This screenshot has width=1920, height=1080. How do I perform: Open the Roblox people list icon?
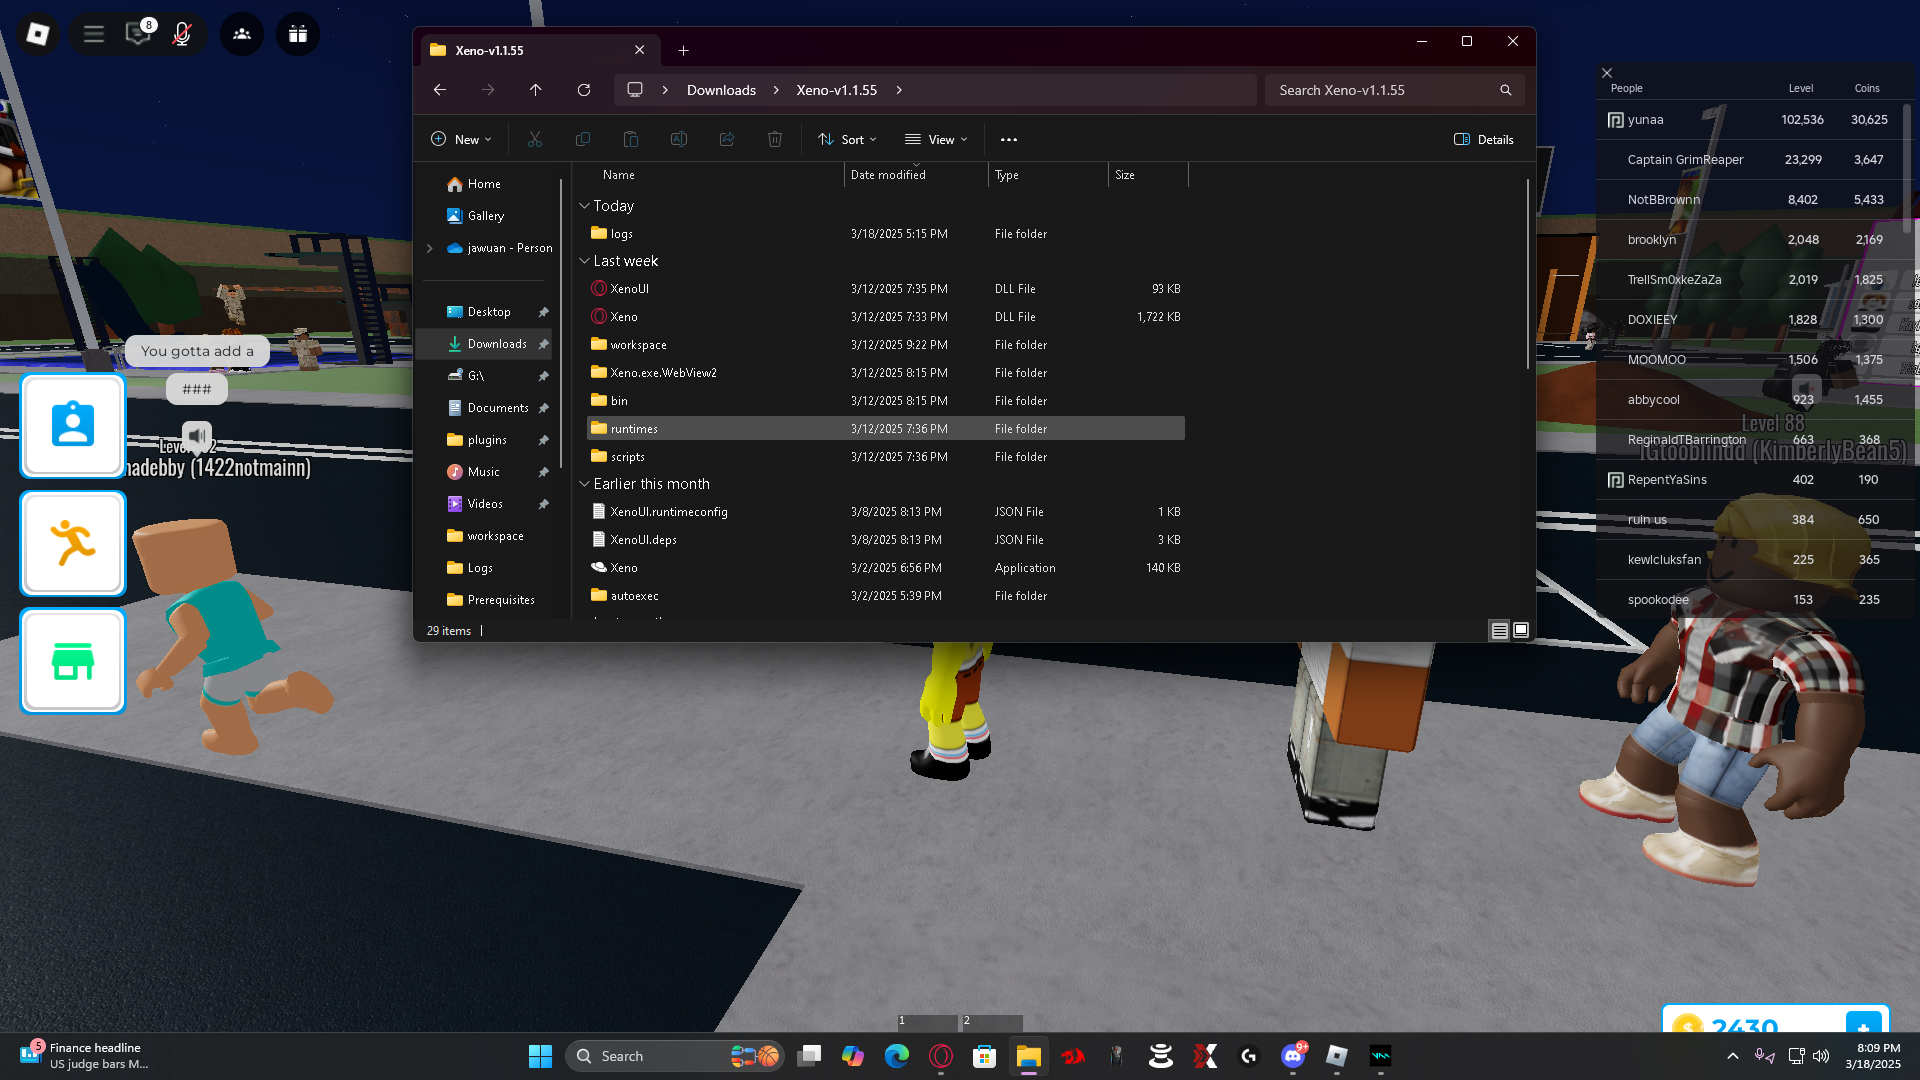click(242, 34)
